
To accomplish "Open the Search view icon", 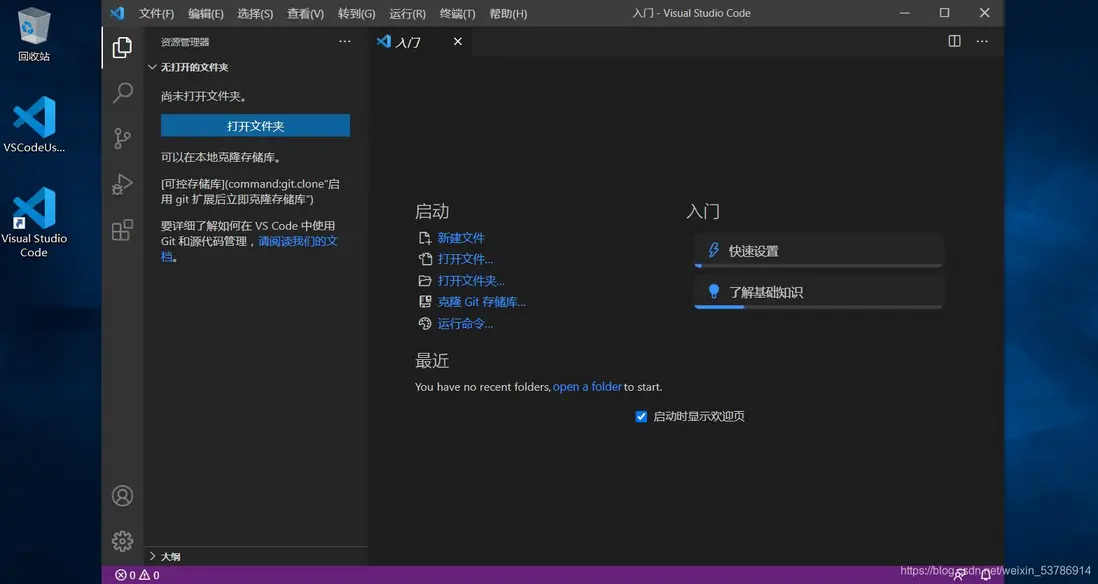I will pyautogui.click(x=122, y=93).
